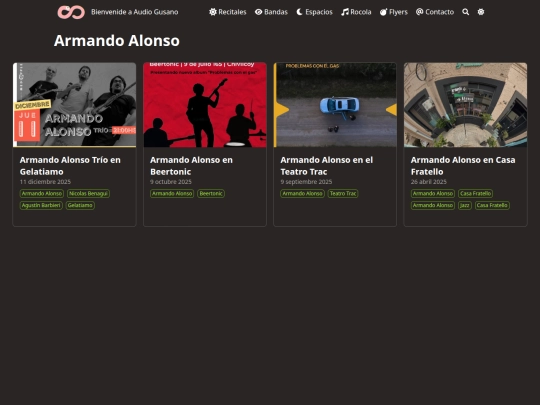Open the Casa Fratello building photo
This screenshot has width=540, height=405.
465,105
